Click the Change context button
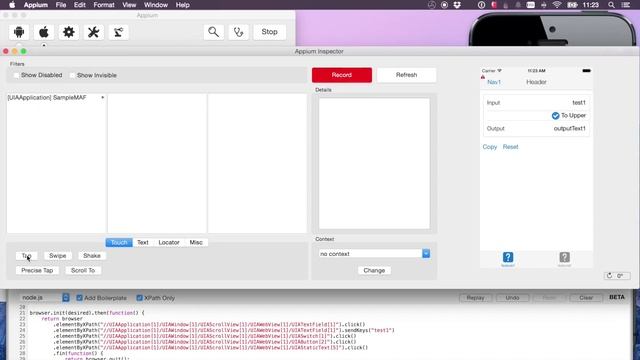This screenshot has height=360, width=640. [x=374, y=270]
